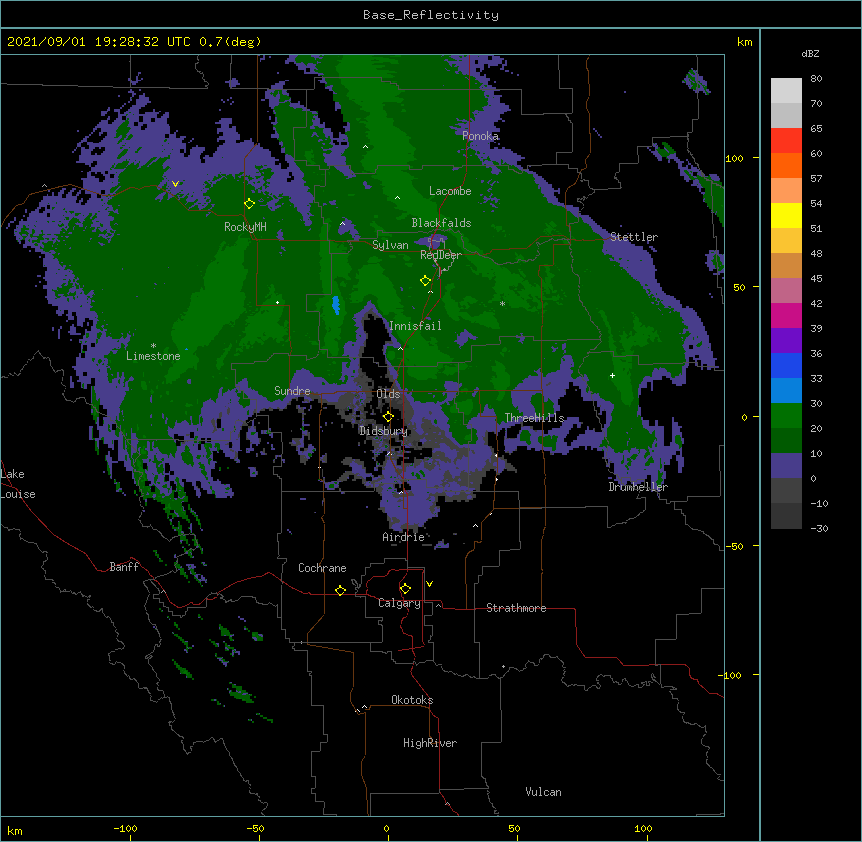The height and width of the screenshot is (842, 862).
Task: Click the Banff label
Action: point(124,567)
